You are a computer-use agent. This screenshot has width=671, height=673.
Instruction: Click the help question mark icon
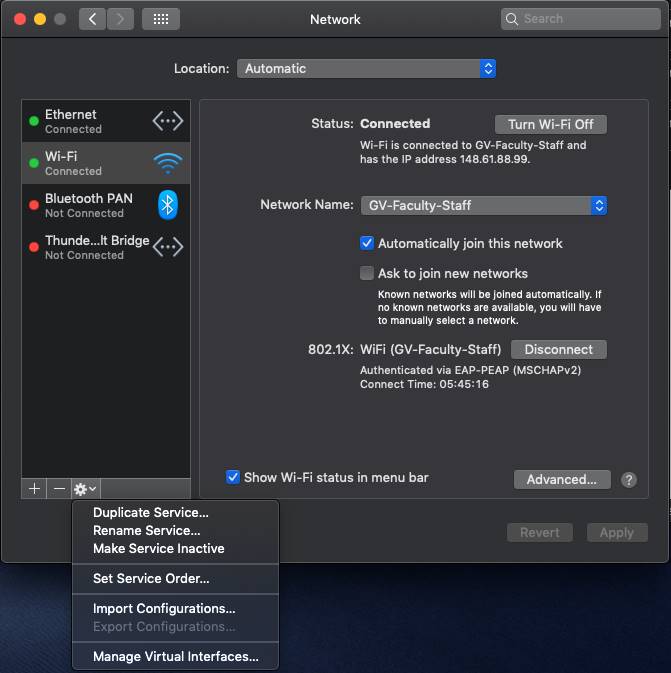click(629, 480)
